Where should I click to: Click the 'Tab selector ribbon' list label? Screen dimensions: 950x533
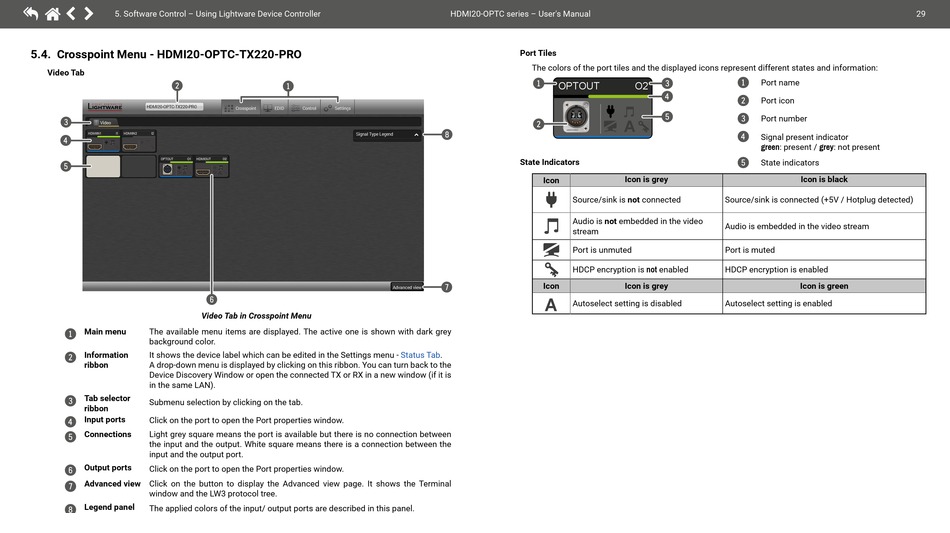point(107,403)
